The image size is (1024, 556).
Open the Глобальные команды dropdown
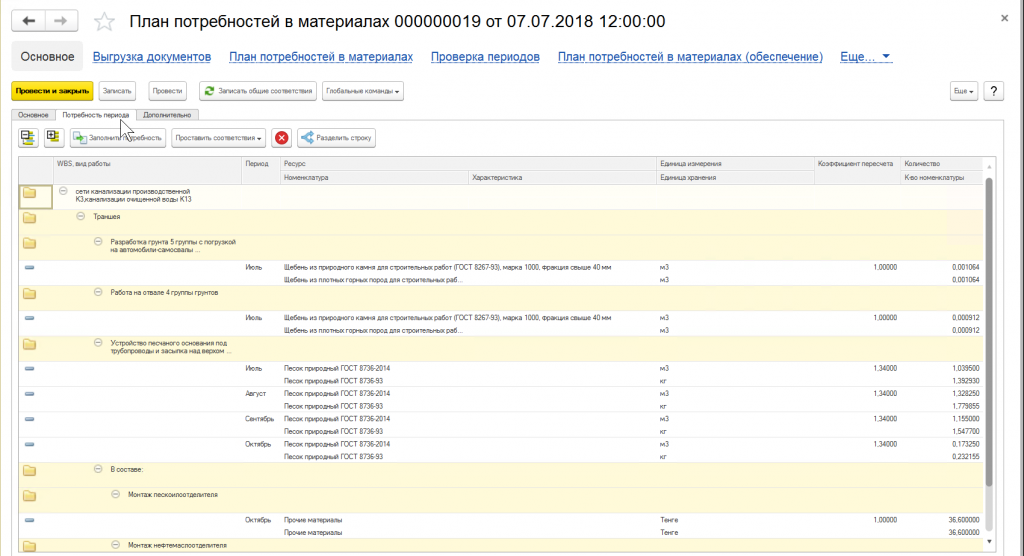click(x=362, y=91)
